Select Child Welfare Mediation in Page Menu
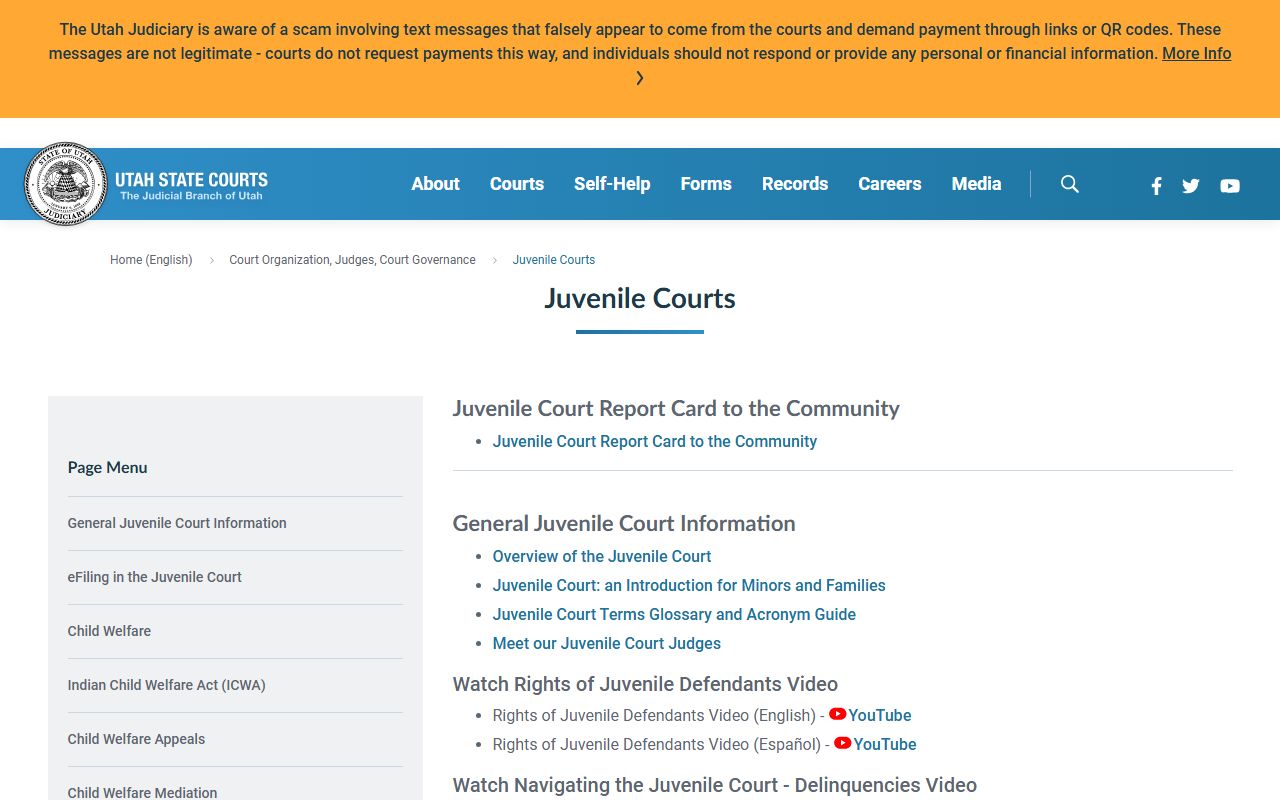 click(x=142, y=792)
